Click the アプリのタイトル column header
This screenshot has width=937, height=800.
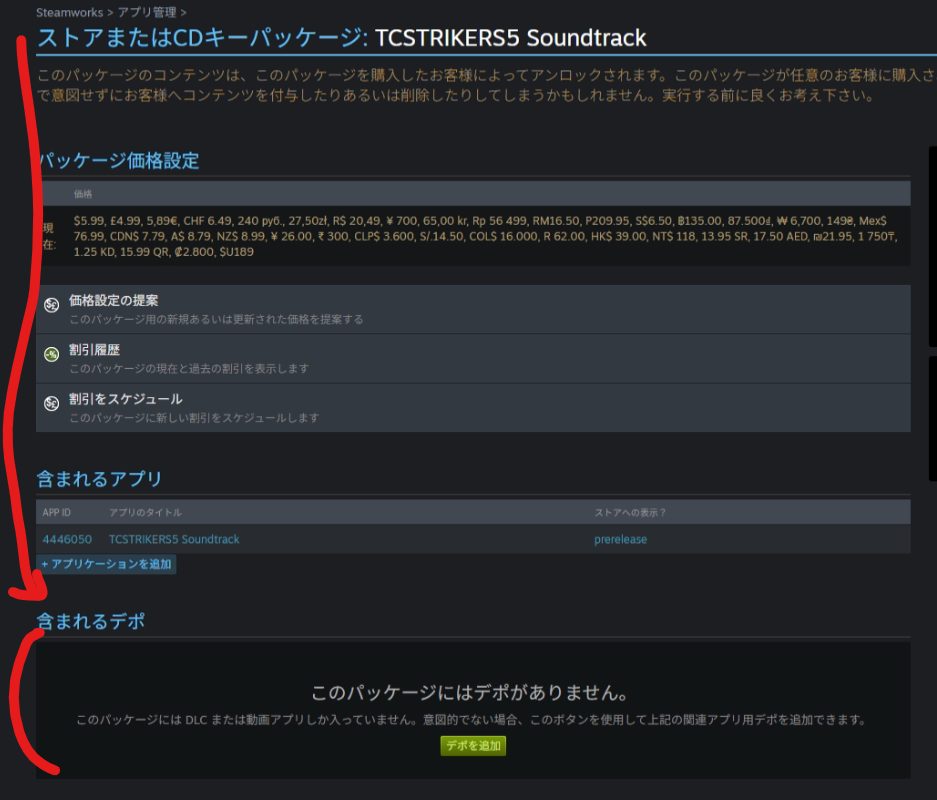click(145, 512)
